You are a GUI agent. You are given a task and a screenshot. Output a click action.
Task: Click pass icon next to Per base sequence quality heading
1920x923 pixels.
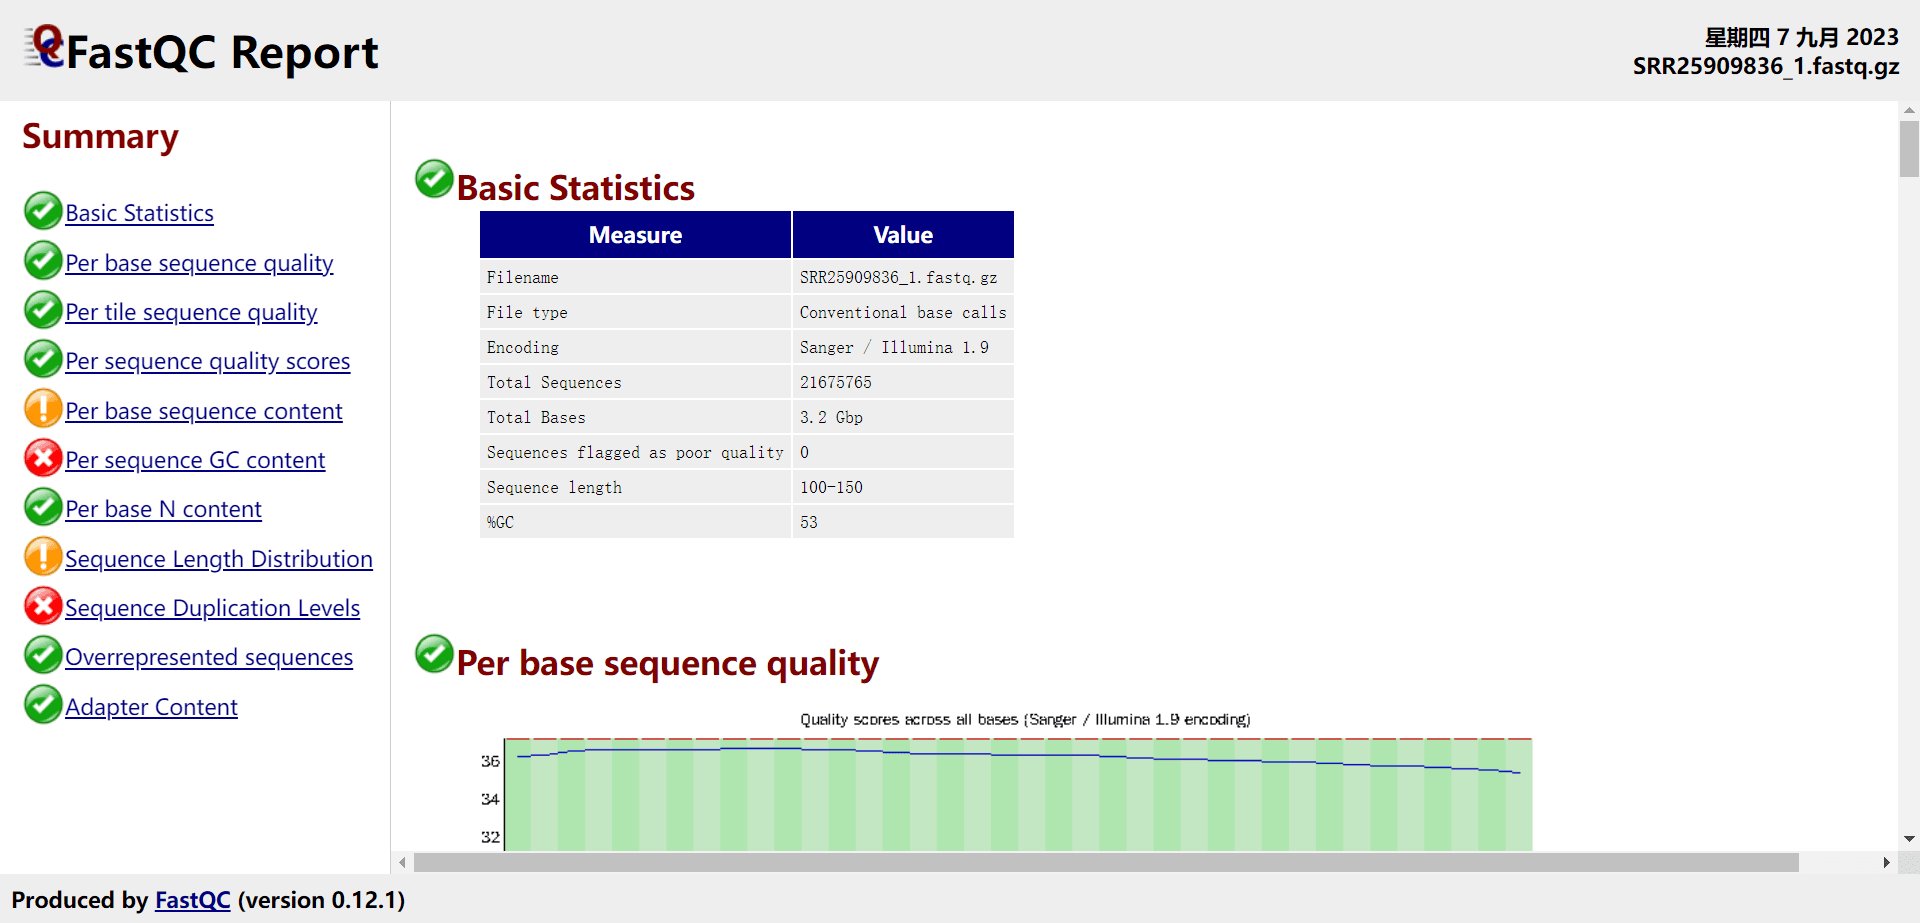434,654
